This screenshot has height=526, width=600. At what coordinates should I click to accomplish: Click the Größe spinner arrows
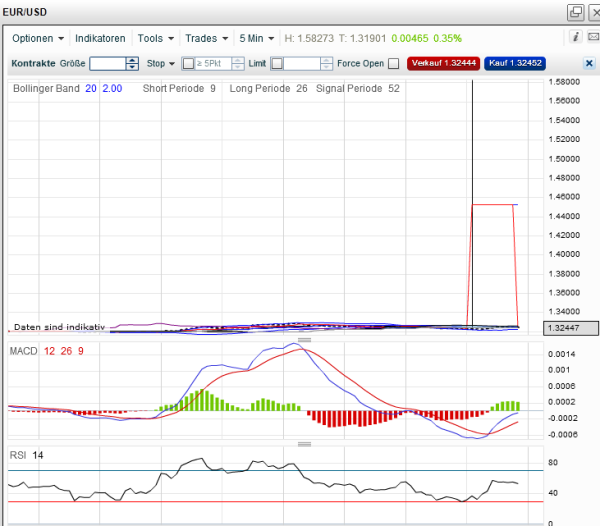[132, 64]
